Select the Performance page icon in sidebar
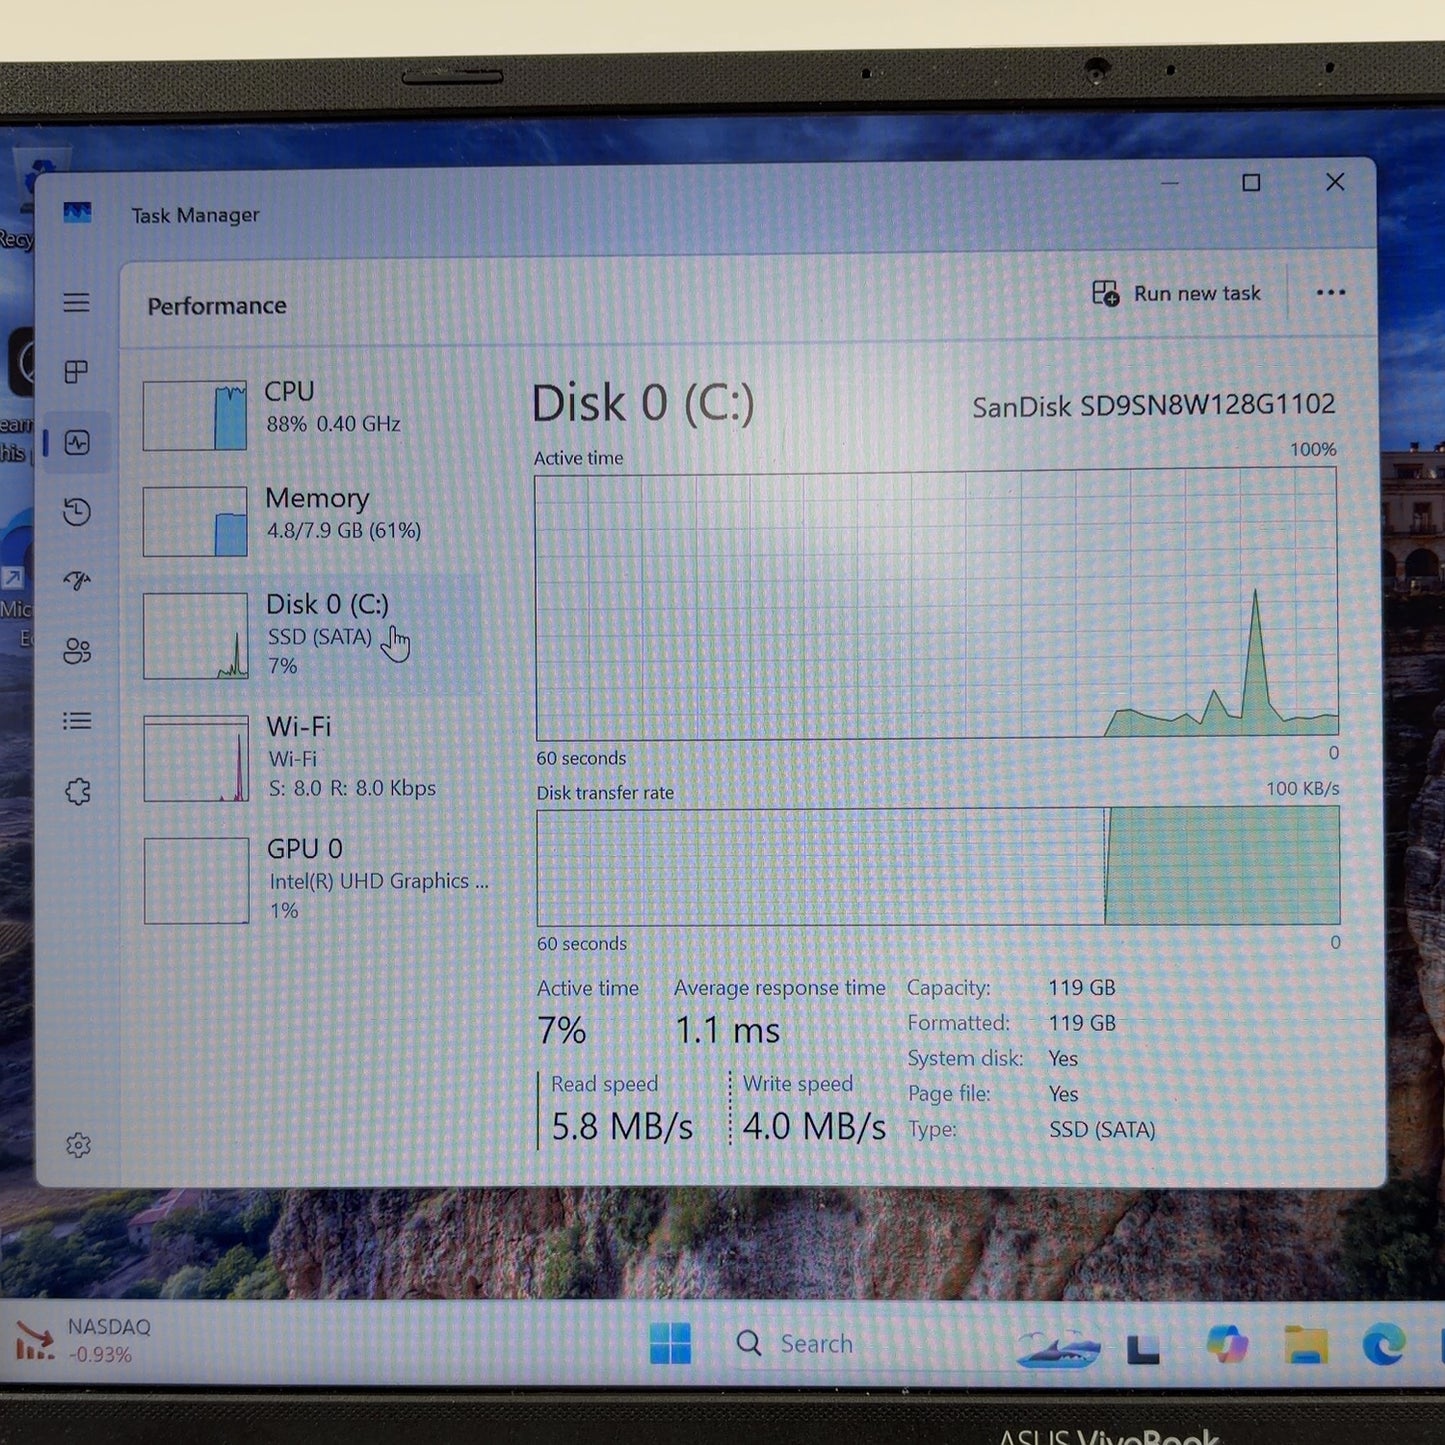This screenshot has width=1445, height=1445. pyautogui.click(x=77, y=442)
